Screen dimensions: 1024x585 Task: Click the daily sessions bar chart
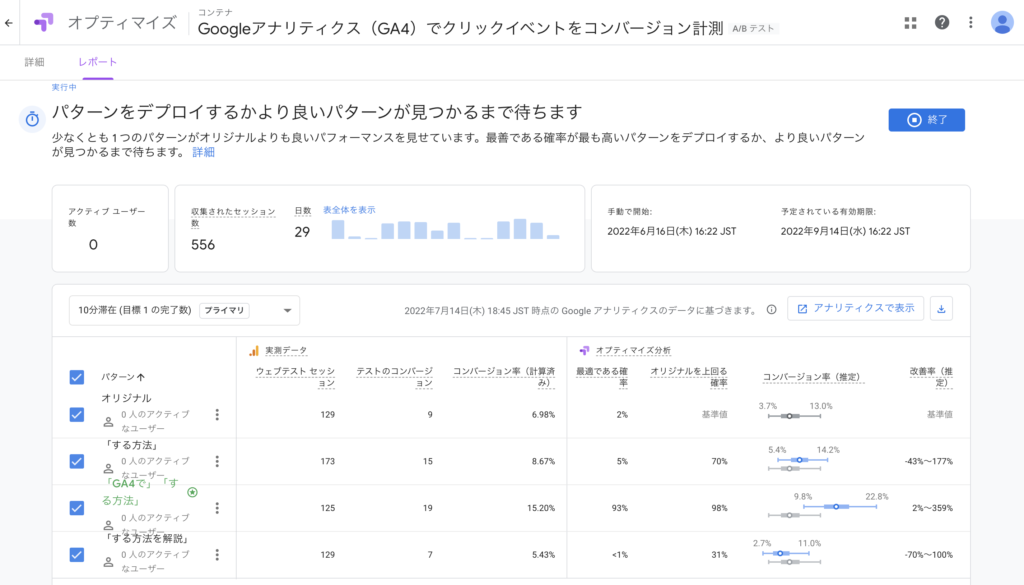point(445,229)
